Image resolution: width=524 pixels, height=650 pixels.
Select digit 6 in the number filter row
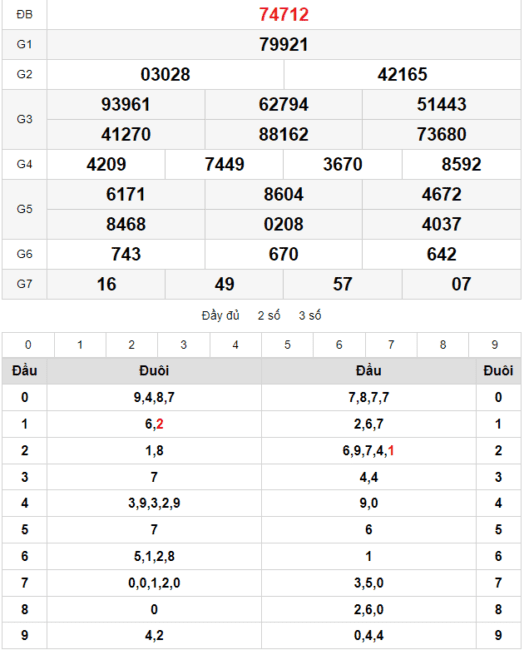339,345
